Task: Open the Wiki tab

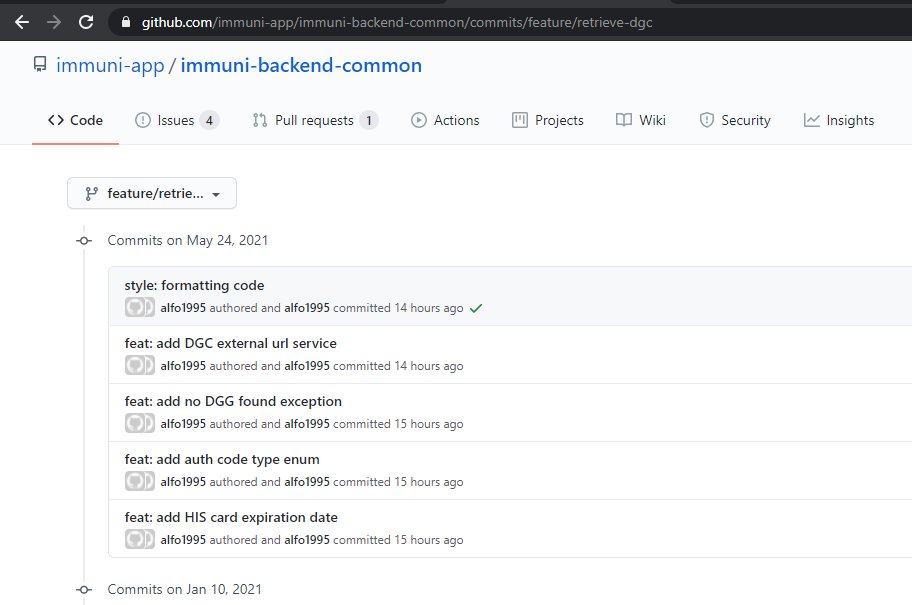Action: [x=640, y=120]
